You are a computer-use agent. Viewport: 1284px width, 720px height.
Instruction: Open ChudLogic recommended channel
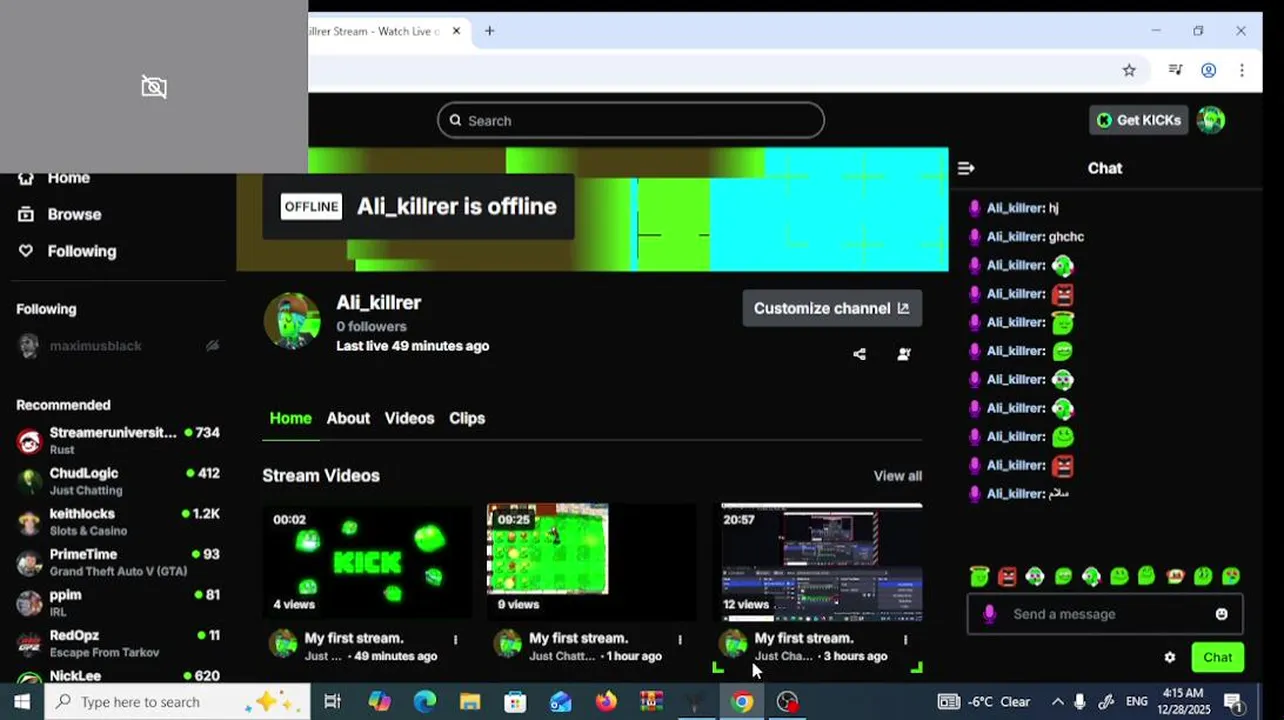point(118,481)
